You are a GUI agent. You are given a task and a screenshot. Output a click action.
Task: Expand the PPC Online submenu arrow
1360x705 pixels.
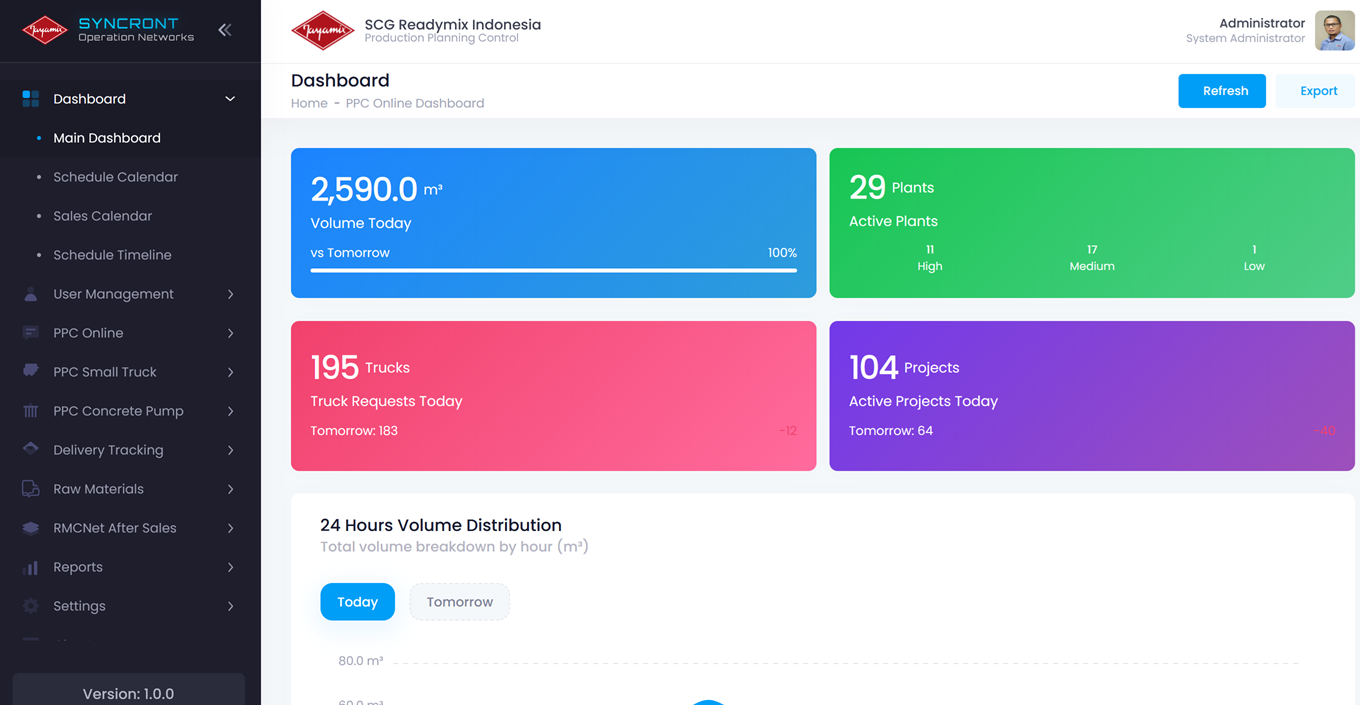click(230, 333)
